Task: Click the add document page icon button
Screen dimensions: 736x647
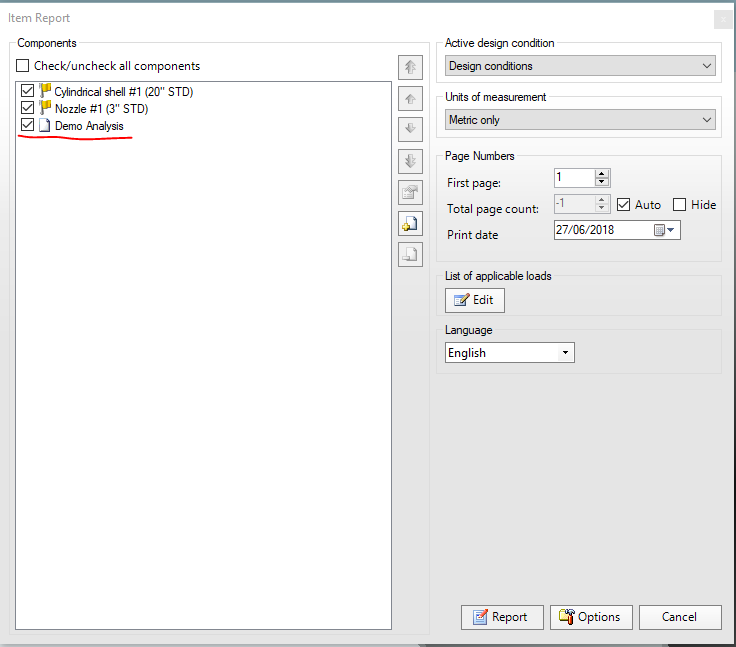Action: click(410, 223)
